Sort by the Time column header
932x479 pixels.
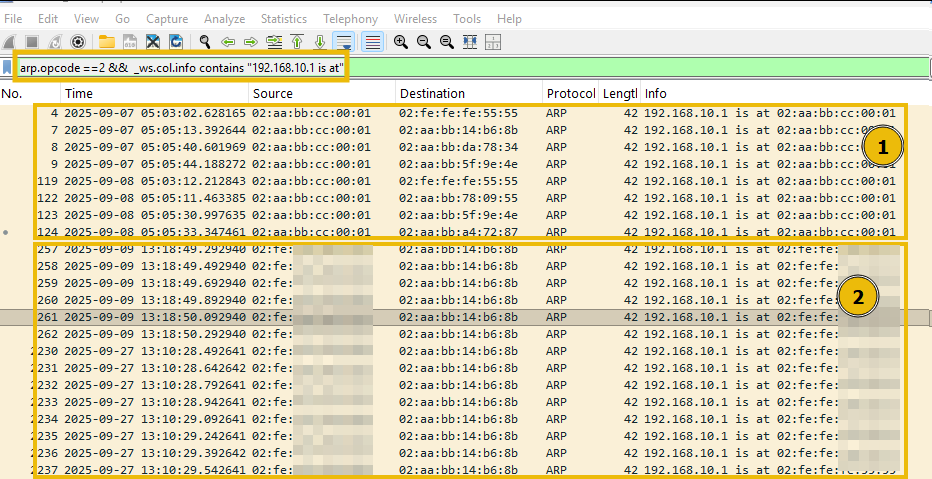(x=155, y=93)
